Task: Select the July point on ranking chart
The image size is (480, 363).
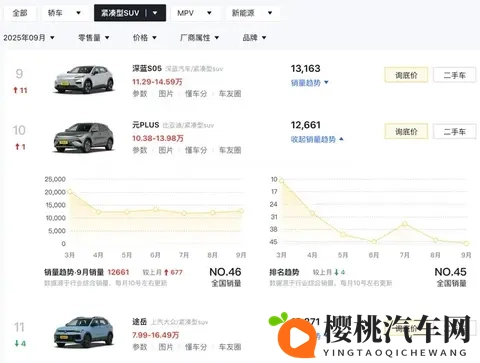Action: click(x=405, y=224)
